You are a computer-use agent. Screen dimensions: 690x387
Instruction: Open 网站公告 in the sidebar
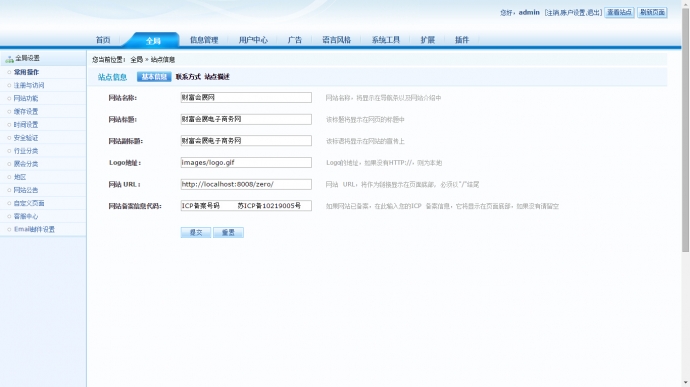pos(26,190)
